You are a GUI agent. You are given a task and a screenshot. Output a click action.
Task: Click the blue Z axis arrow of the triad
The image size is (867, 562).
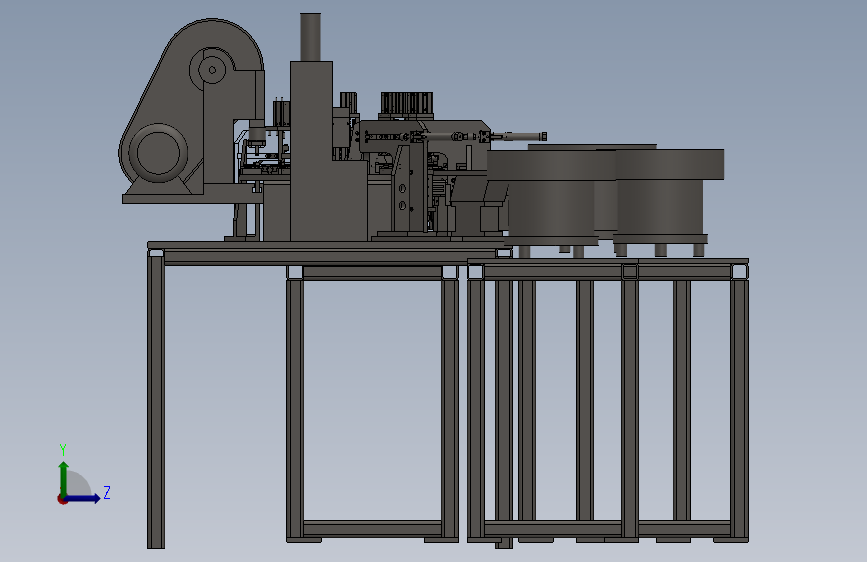pos(83,498)
